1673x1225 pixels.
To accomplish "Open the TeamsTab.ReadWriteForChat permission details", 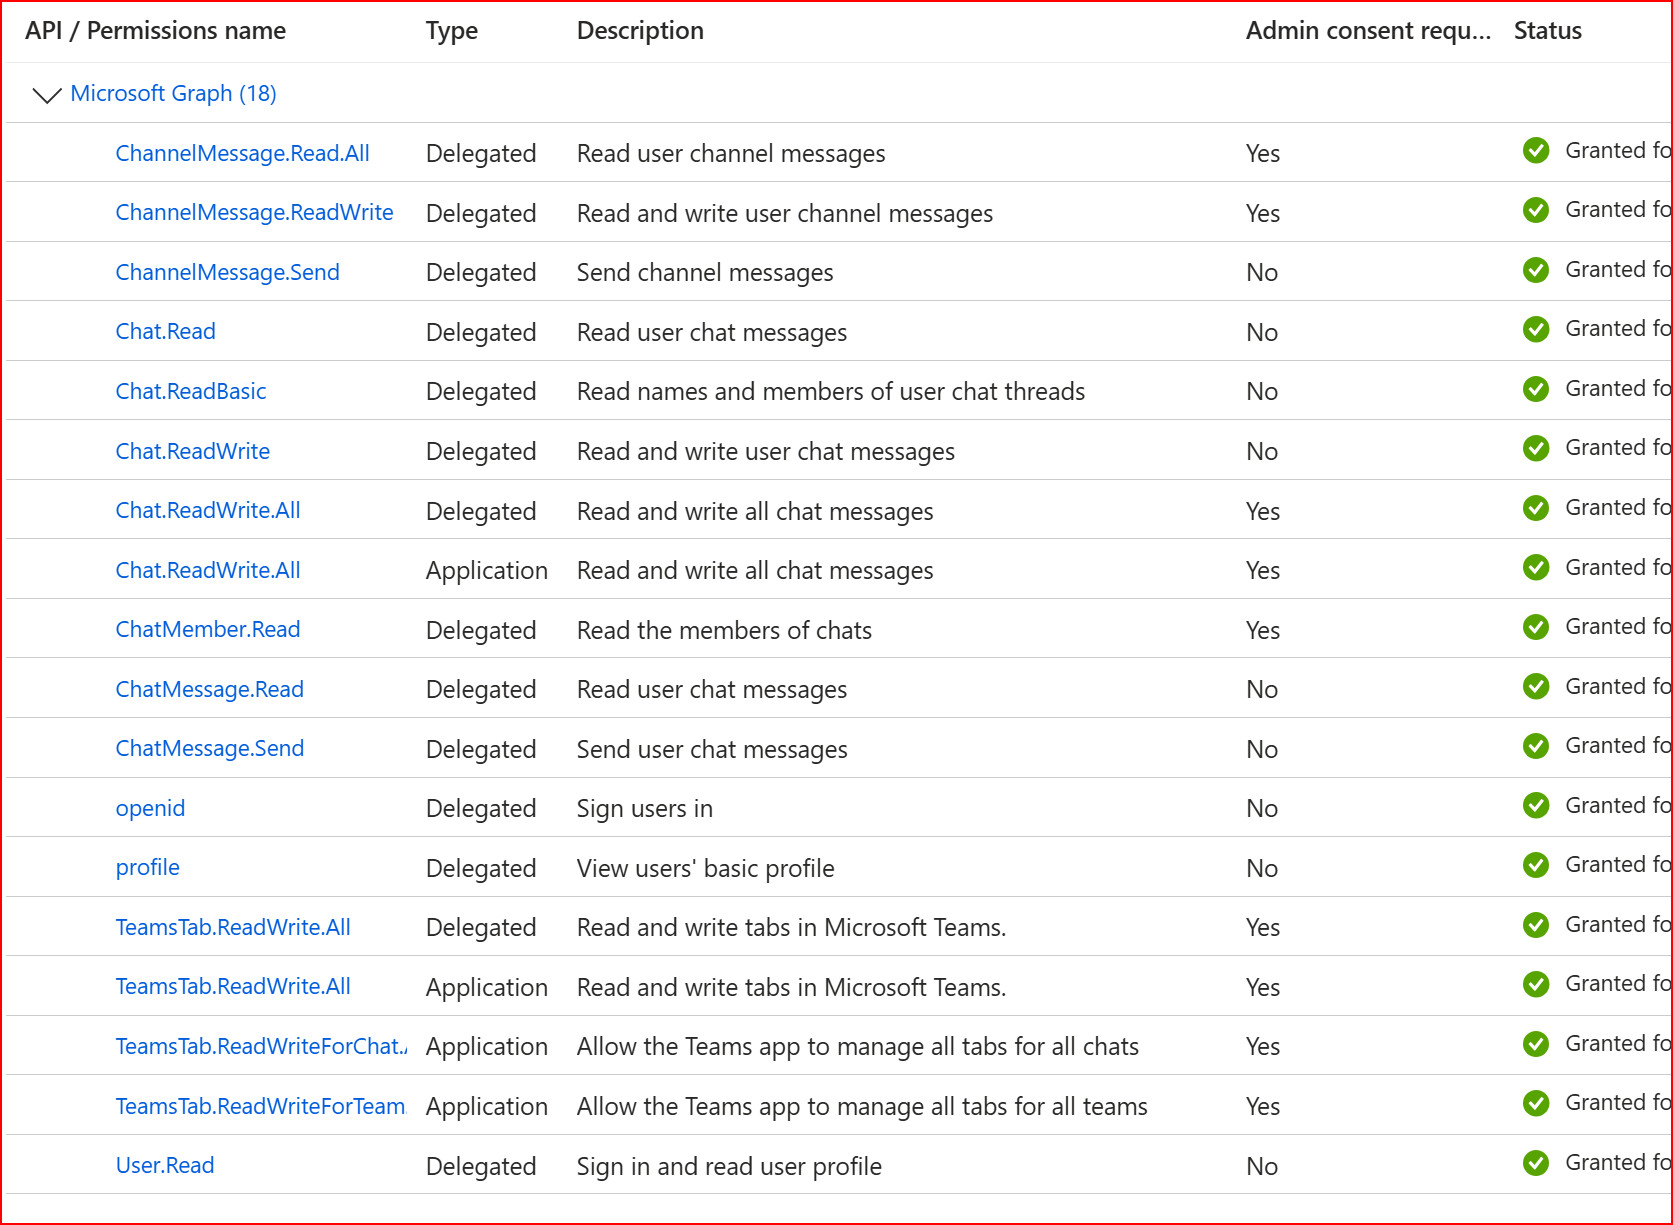I will [x=260, y=1046].
